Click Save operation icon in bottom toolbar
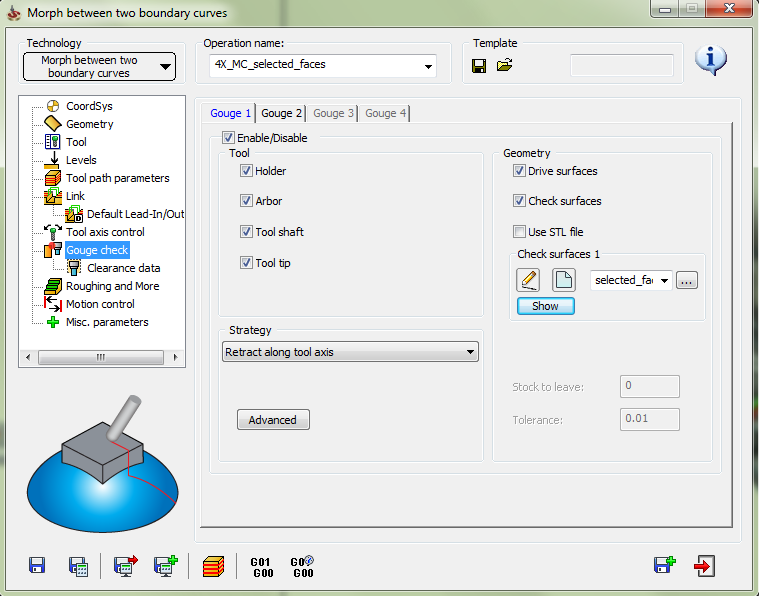Image resolution: width=759 pixels, height=596 pixels. tap(37, 565)
